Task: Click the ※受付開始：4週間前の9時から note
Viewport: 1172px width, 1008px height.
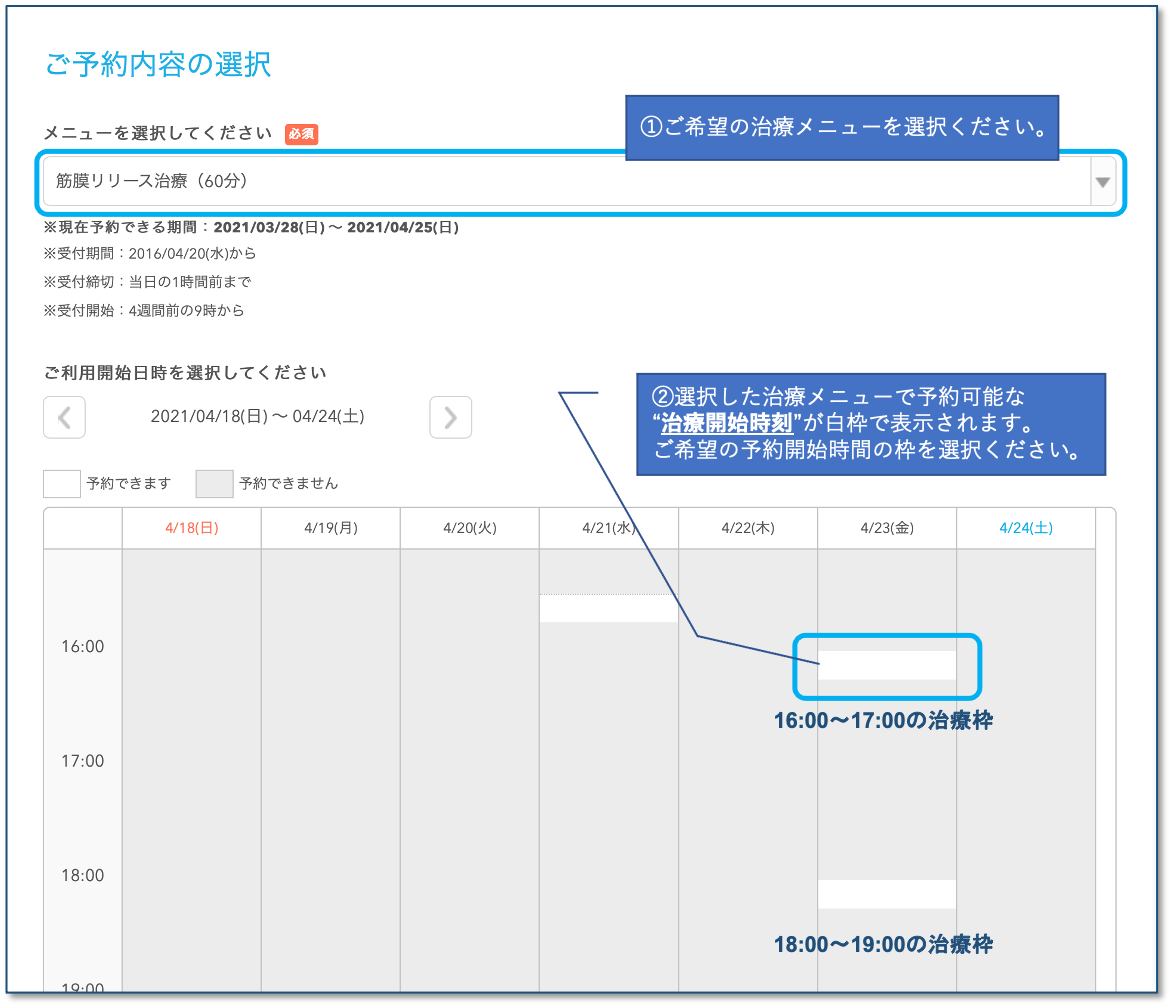Action: [144, 310]
